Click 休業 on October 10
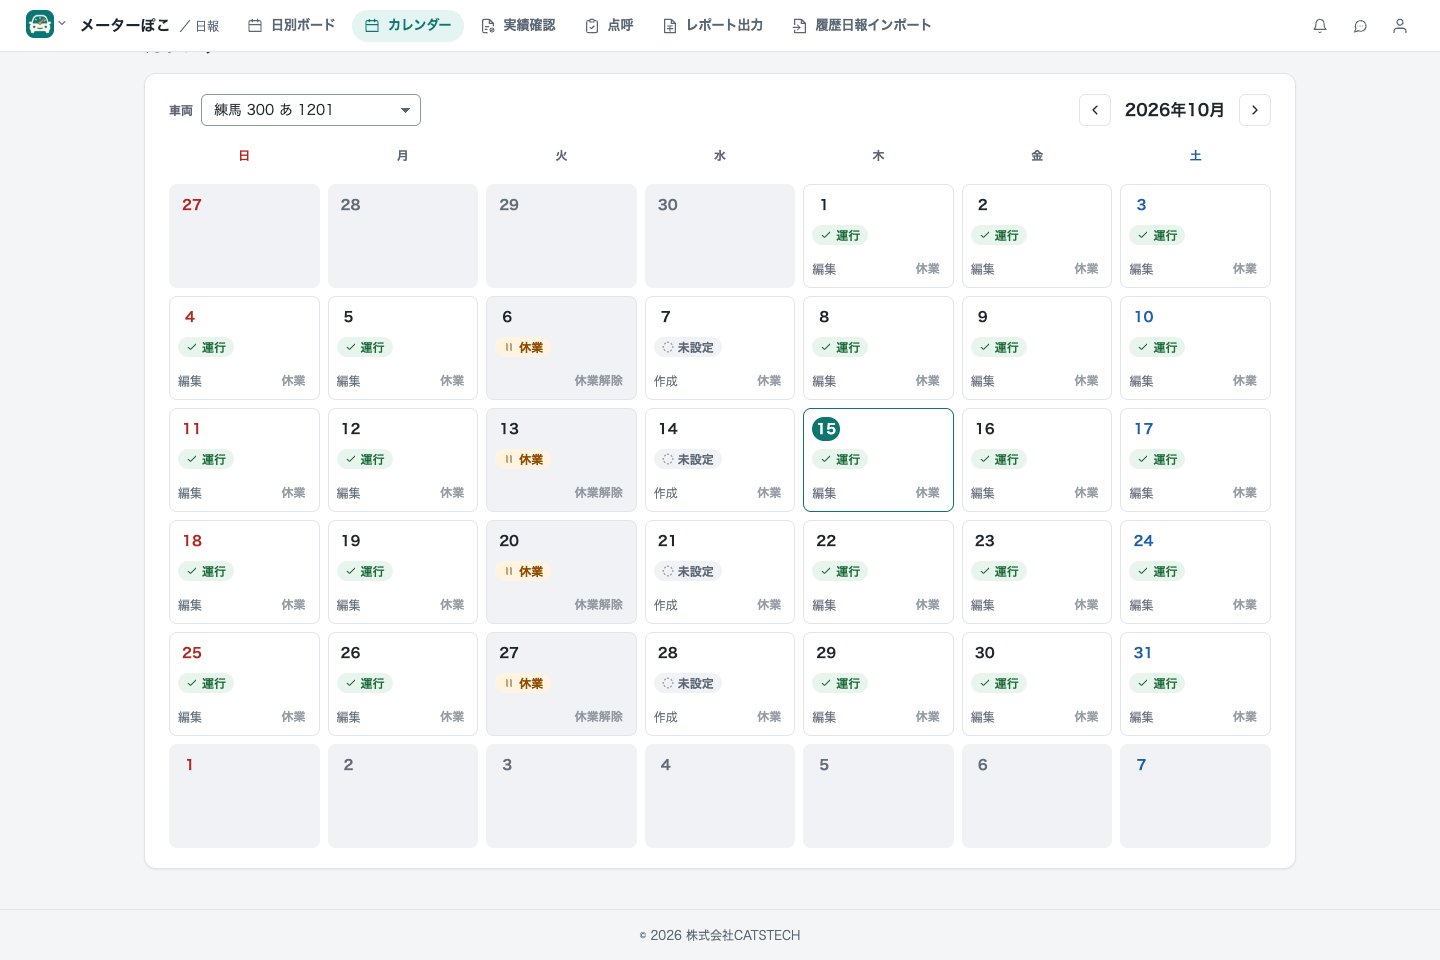The height and width of the screenshot is (960, 1440). [1245, 381]
